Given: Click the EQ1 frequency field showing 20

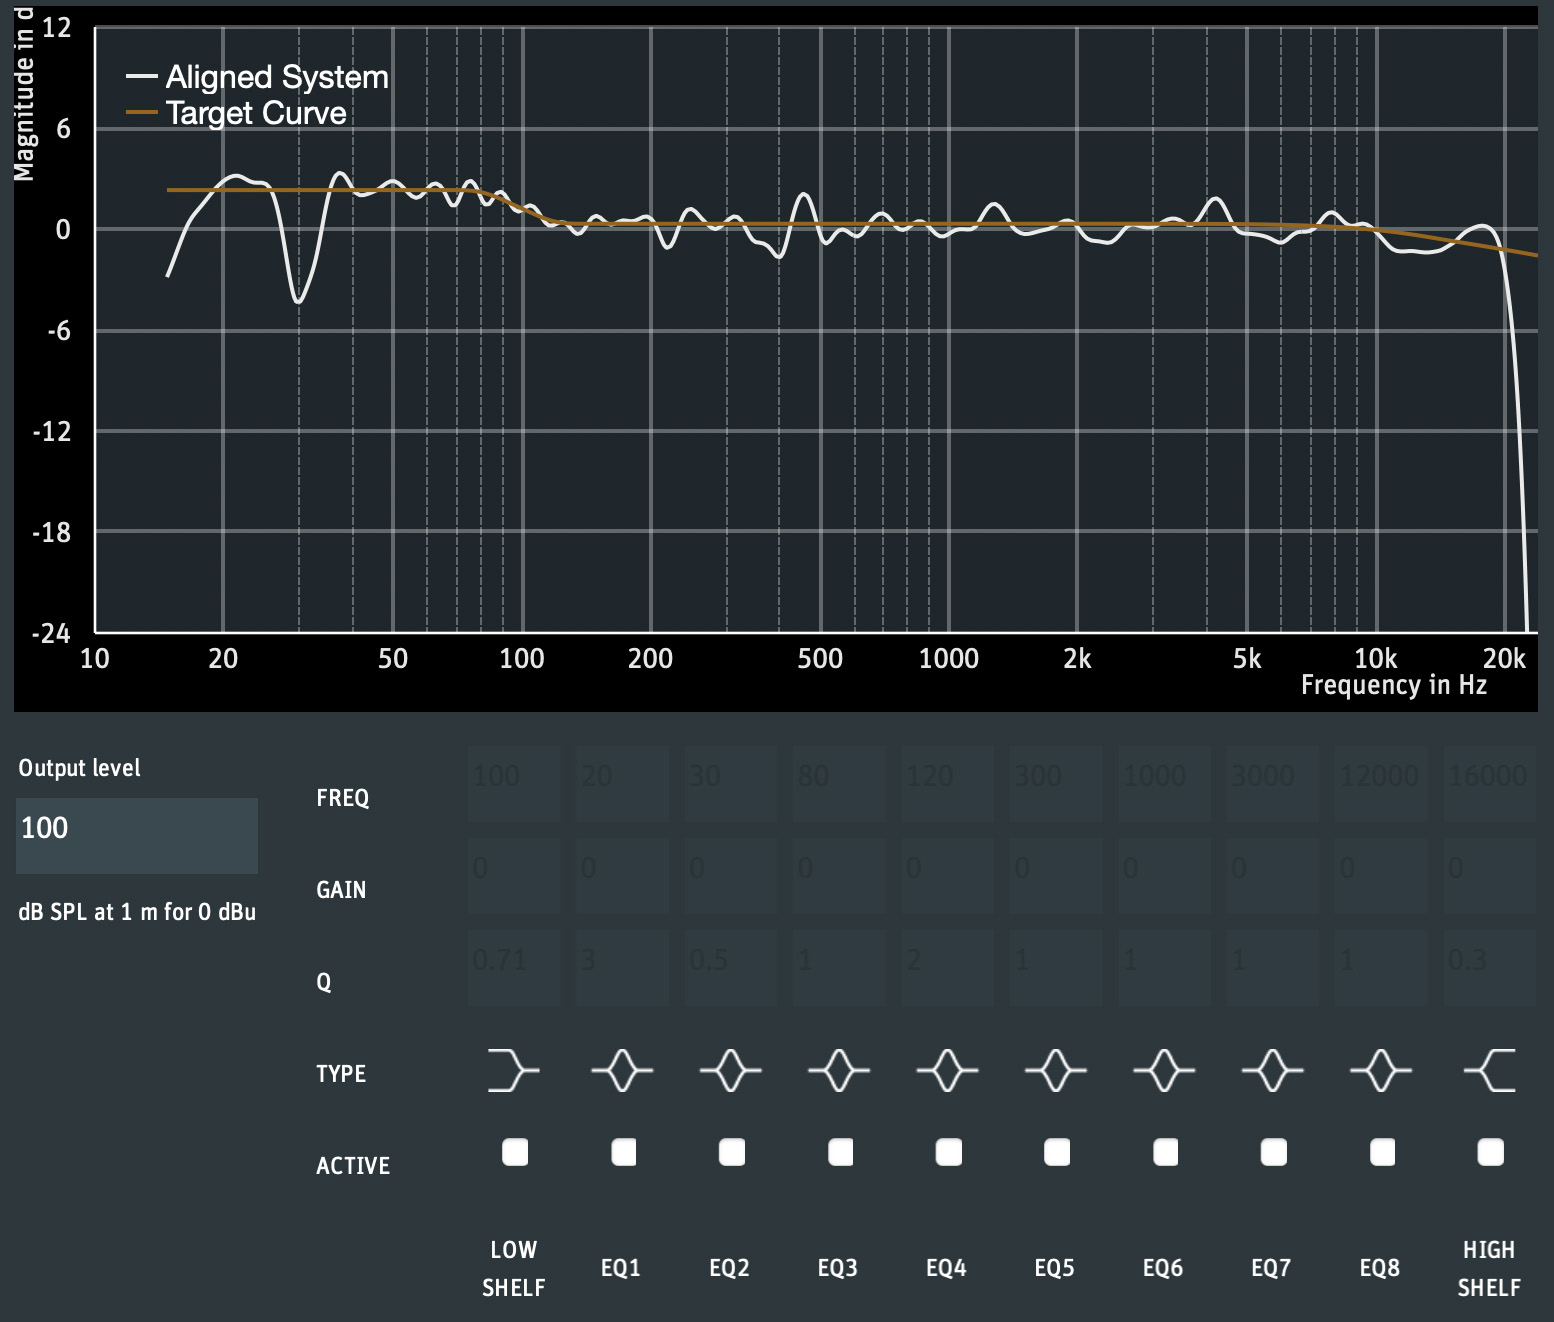Looking at the screenshot, I should [x=622, y=784].
